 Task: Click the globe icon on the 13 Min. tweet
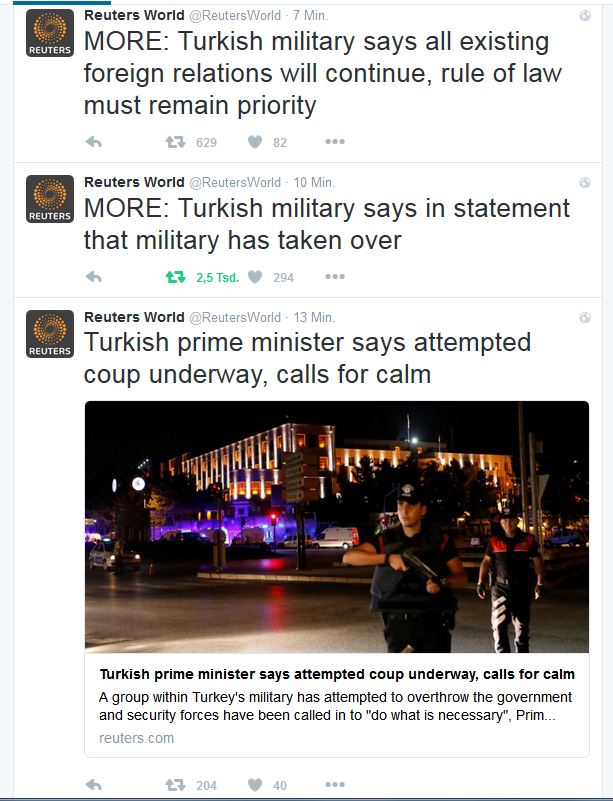click(x=585, y=318)
